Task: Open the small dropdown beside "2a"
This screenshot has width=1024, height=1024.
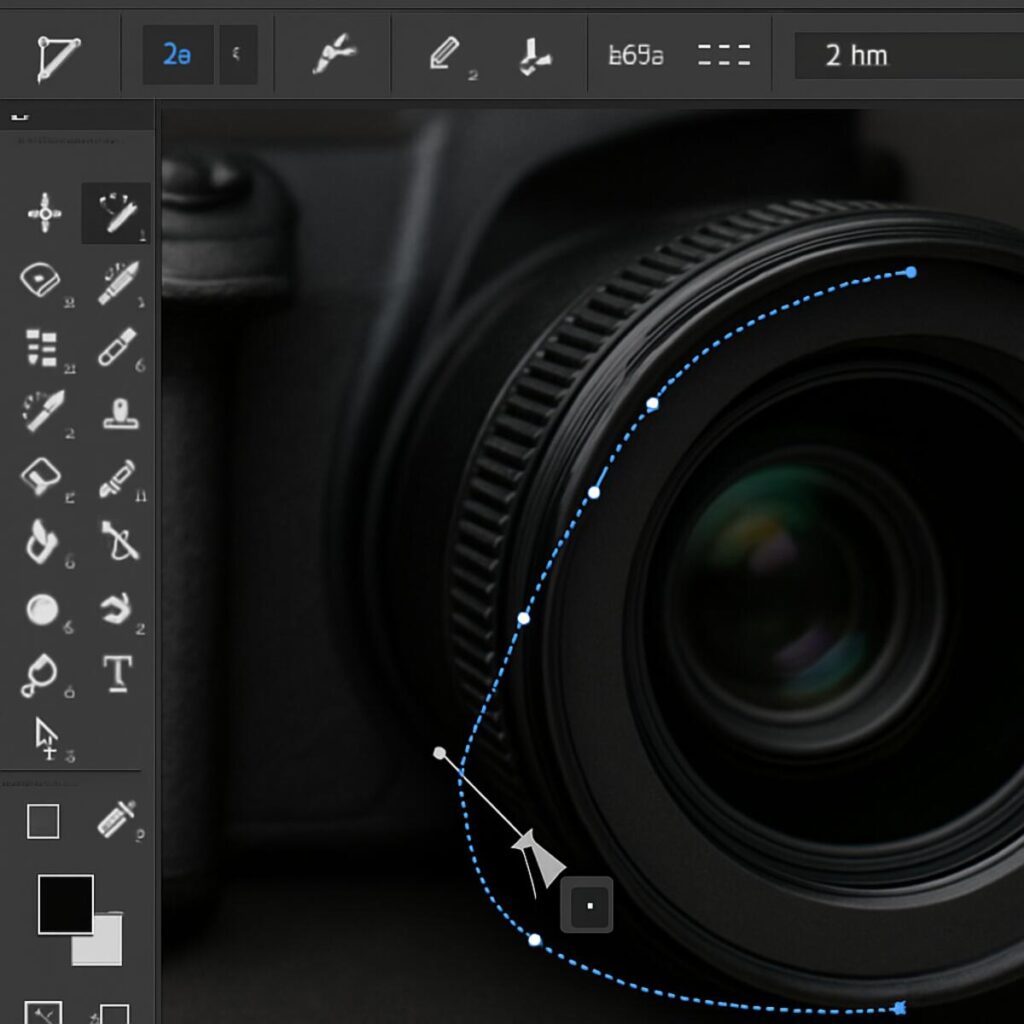Action: point(238,55)
